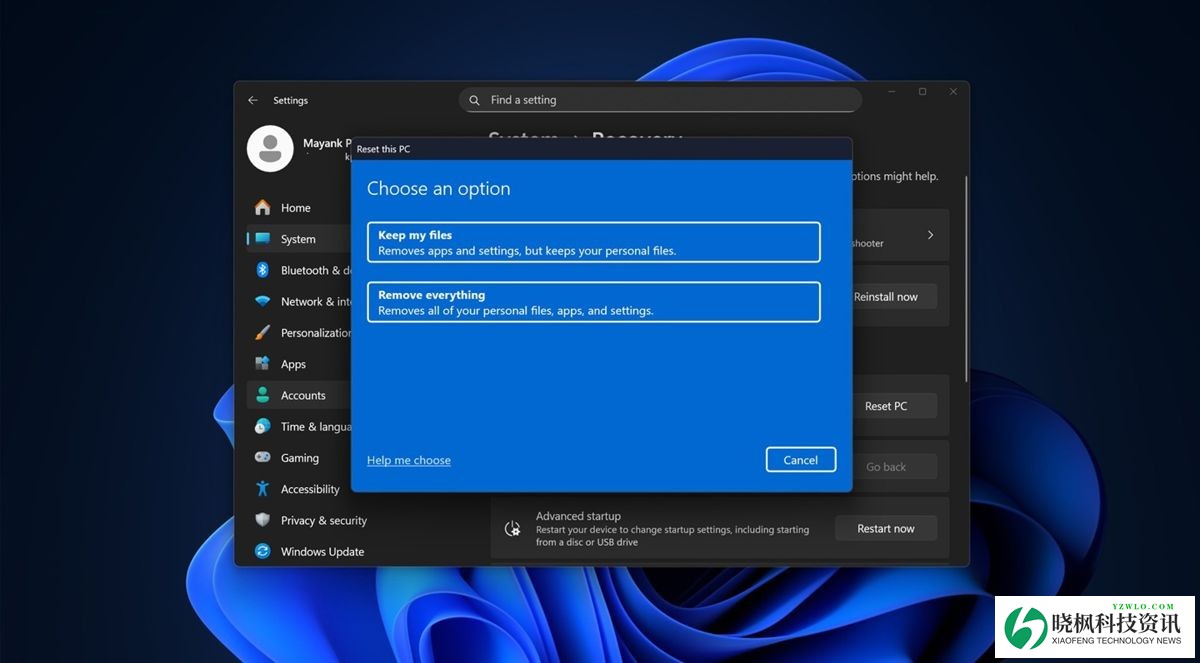The height and width of the screenshot is (663, 1200).
Task: Select the Gaming controller icon
Action: (x=262, y=457)
